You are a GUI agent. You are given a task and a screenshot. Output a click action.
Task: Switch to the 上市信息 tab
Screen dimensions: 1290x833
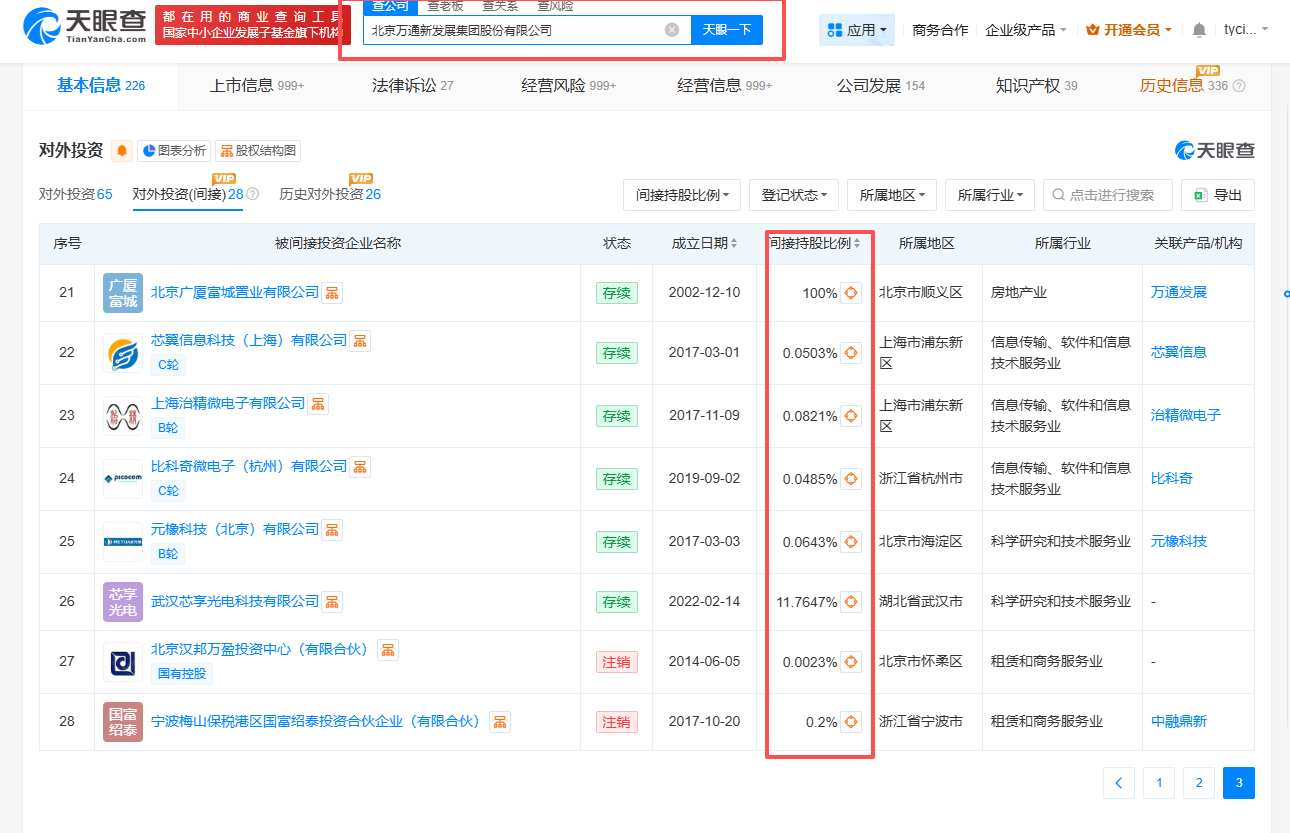pos(257,86)
